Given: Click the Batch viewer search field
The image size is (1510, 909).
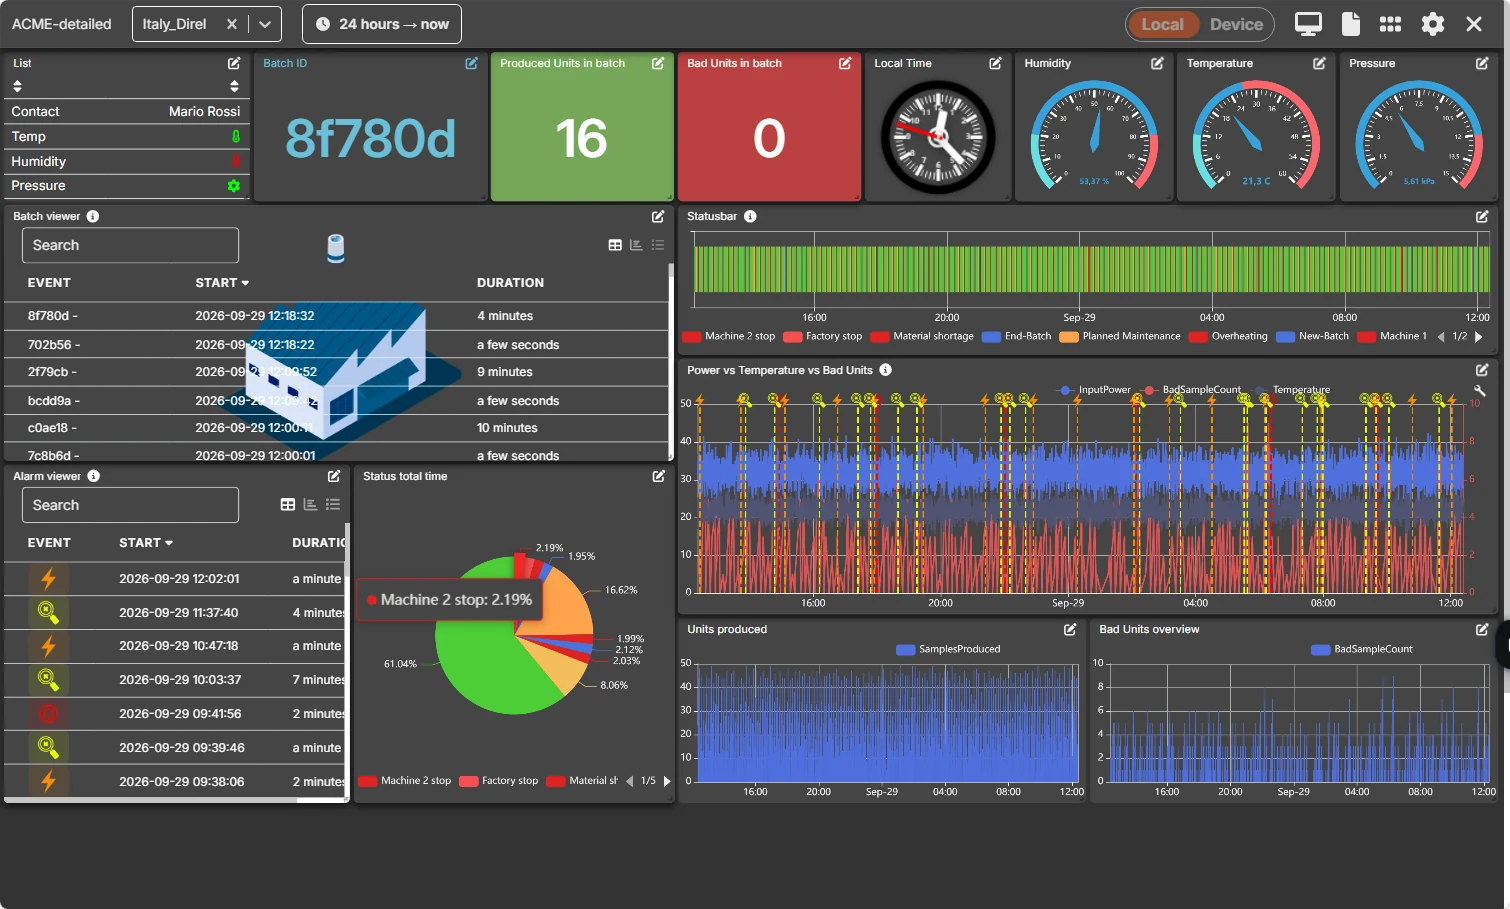Looking at the screenshot, I should (130, 245).
